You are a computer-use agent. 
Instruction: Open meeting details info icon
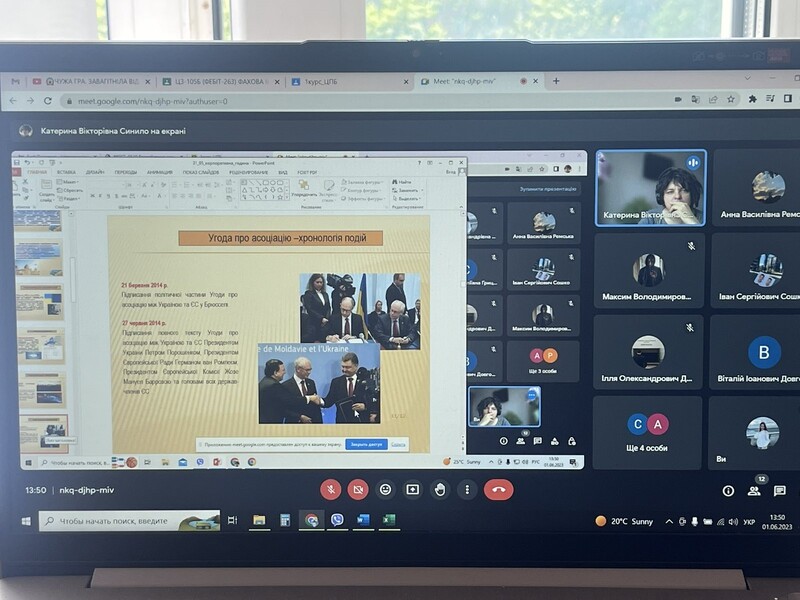(x=728, y=491)
